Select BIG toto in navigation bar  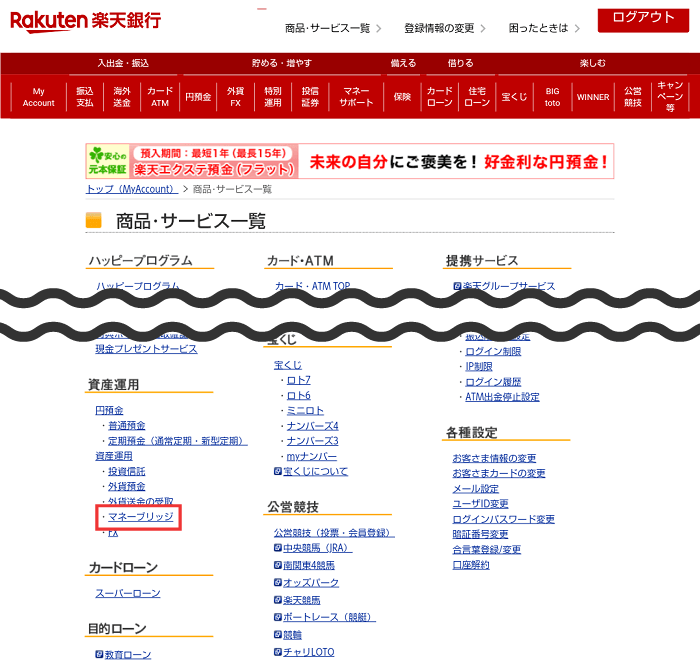point(552,97)
